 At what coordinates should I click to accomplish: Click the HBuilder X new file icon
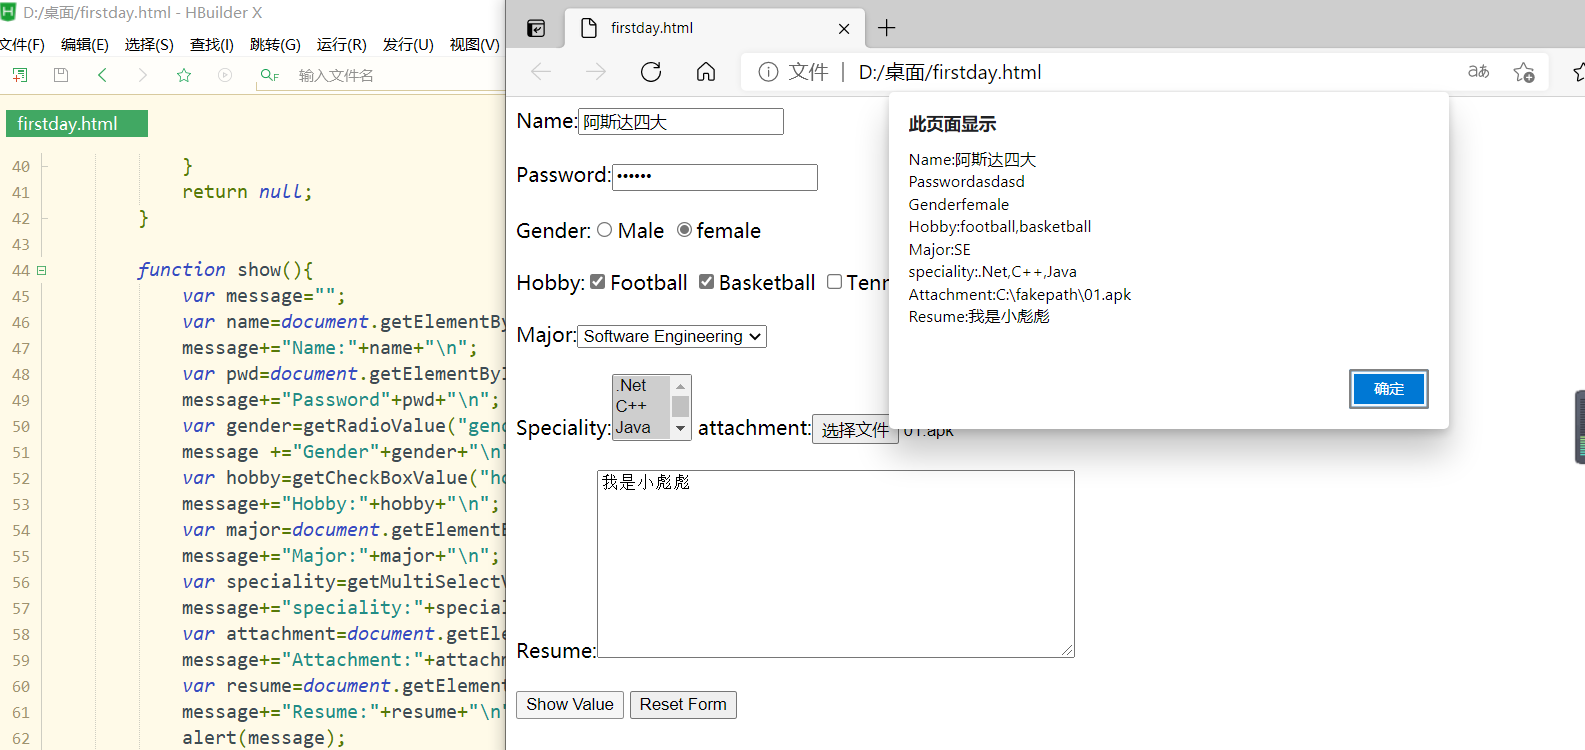click(20, 75)
